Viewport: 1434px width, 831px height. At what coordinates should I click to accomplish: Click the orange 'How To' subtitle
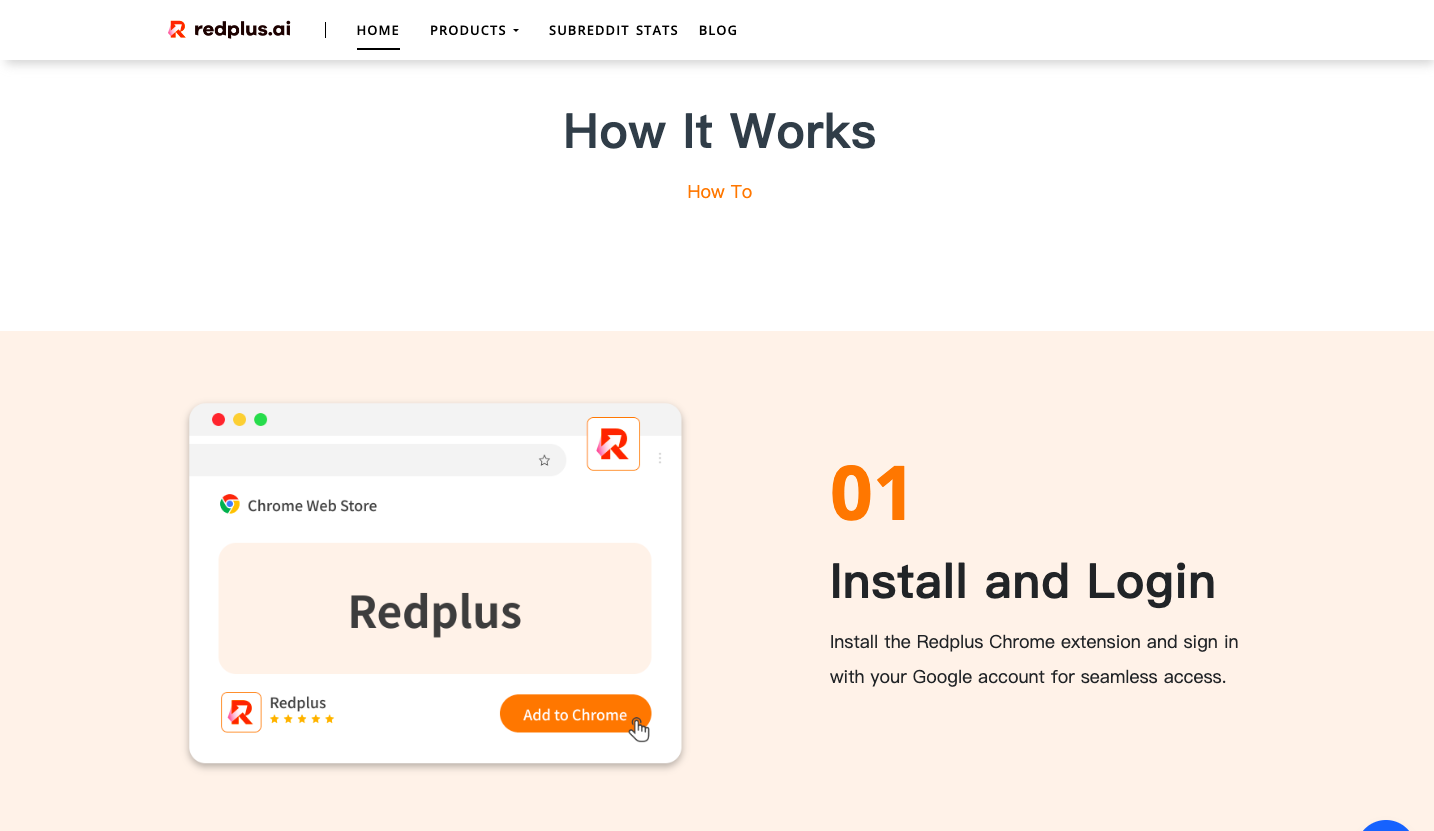(x=720, y=192)
